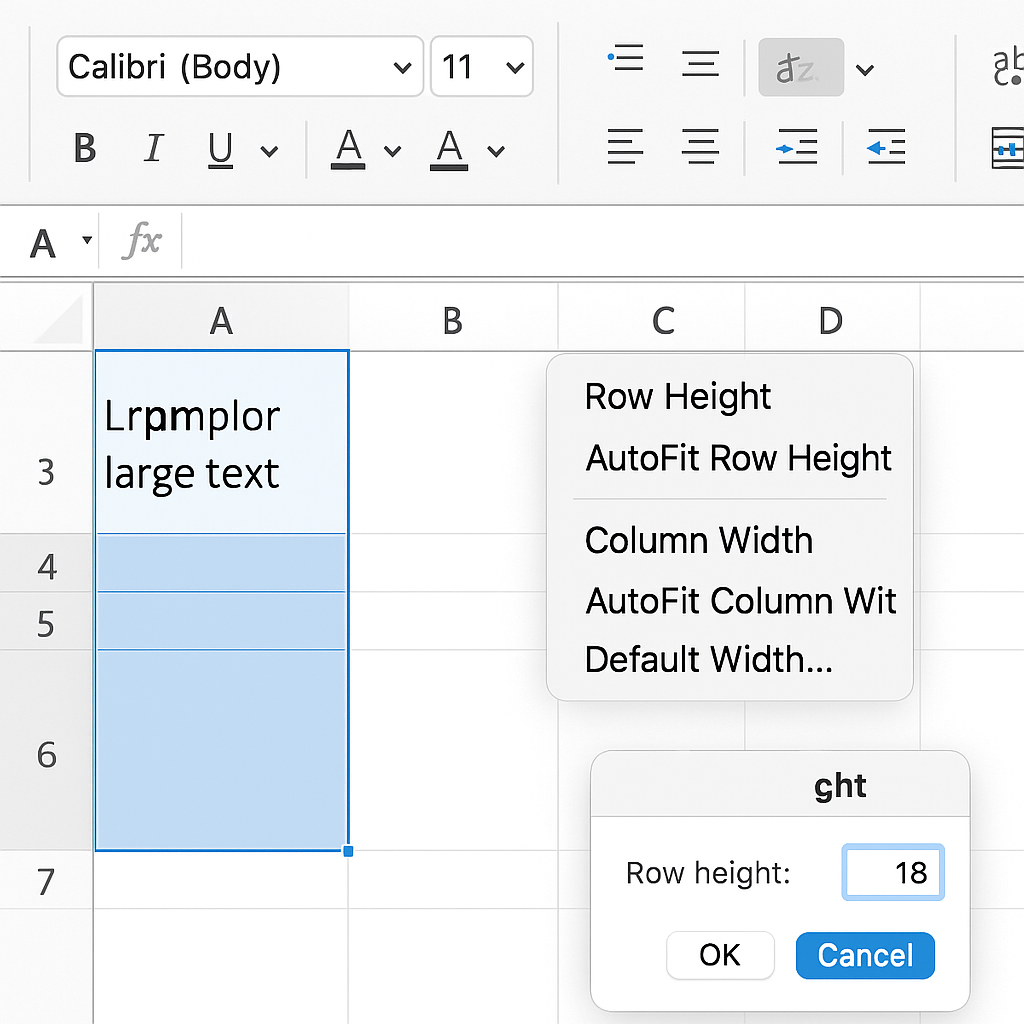Viewport: 1024px width, 1024px height.
Task: Select Column Width in the context menu
Action: tap(698, 541)
